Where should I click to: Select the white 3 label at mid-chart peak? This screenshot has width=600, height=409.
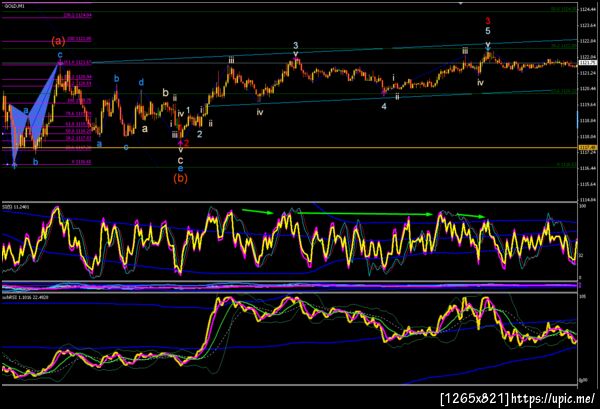tap(295, 46)
